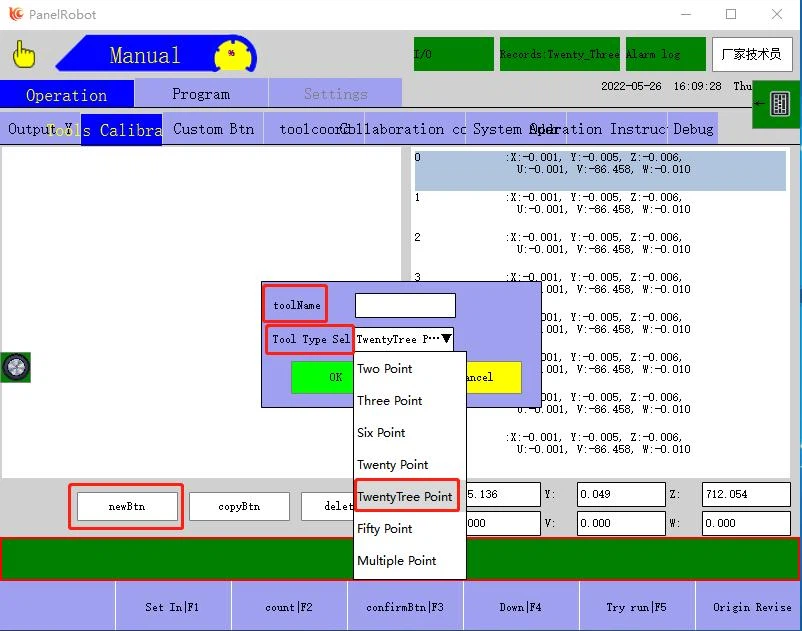Click the round wheel icon on left edge
This screenshot has height=631, width=802.
point(16,367)
